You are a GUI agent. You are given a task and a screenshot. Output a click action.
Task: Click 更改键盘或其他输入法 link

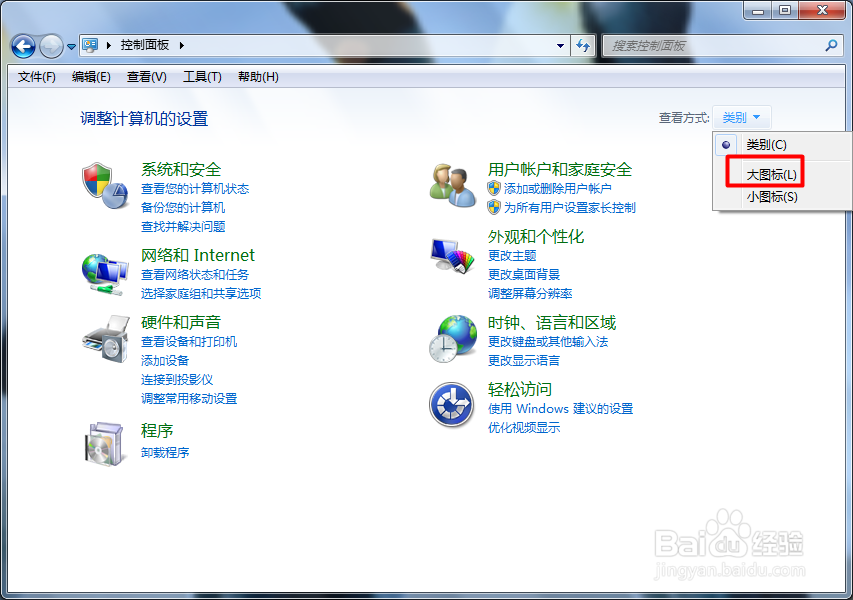(x=548, y=342)
